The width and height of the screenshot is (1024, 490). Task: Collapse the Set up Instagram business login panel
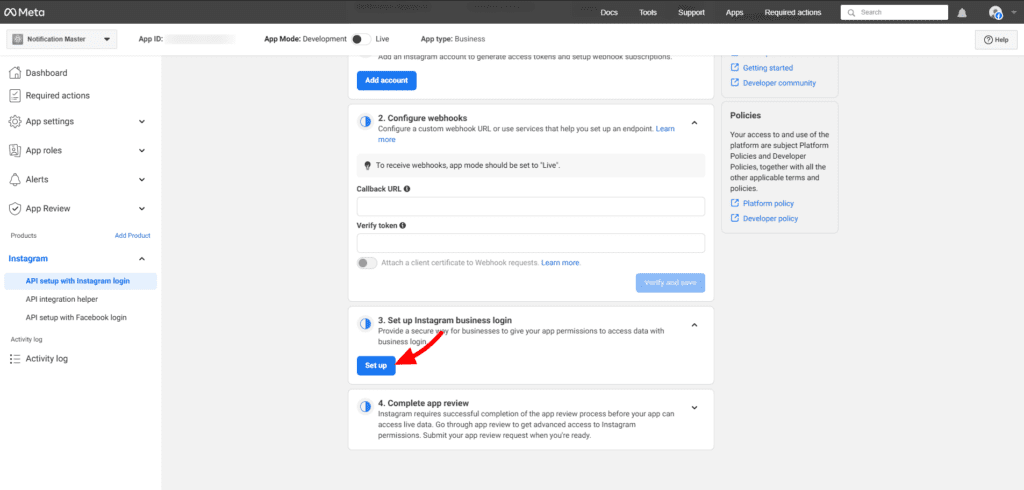[694, 325]
